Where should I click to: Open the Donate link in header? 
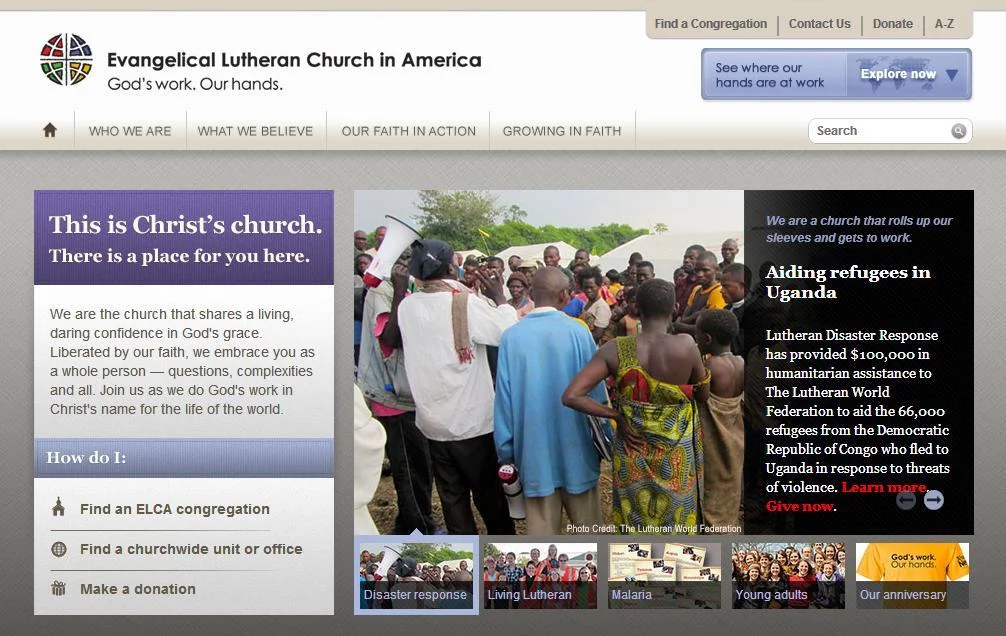pyautogui.click(x=892, y=24)
